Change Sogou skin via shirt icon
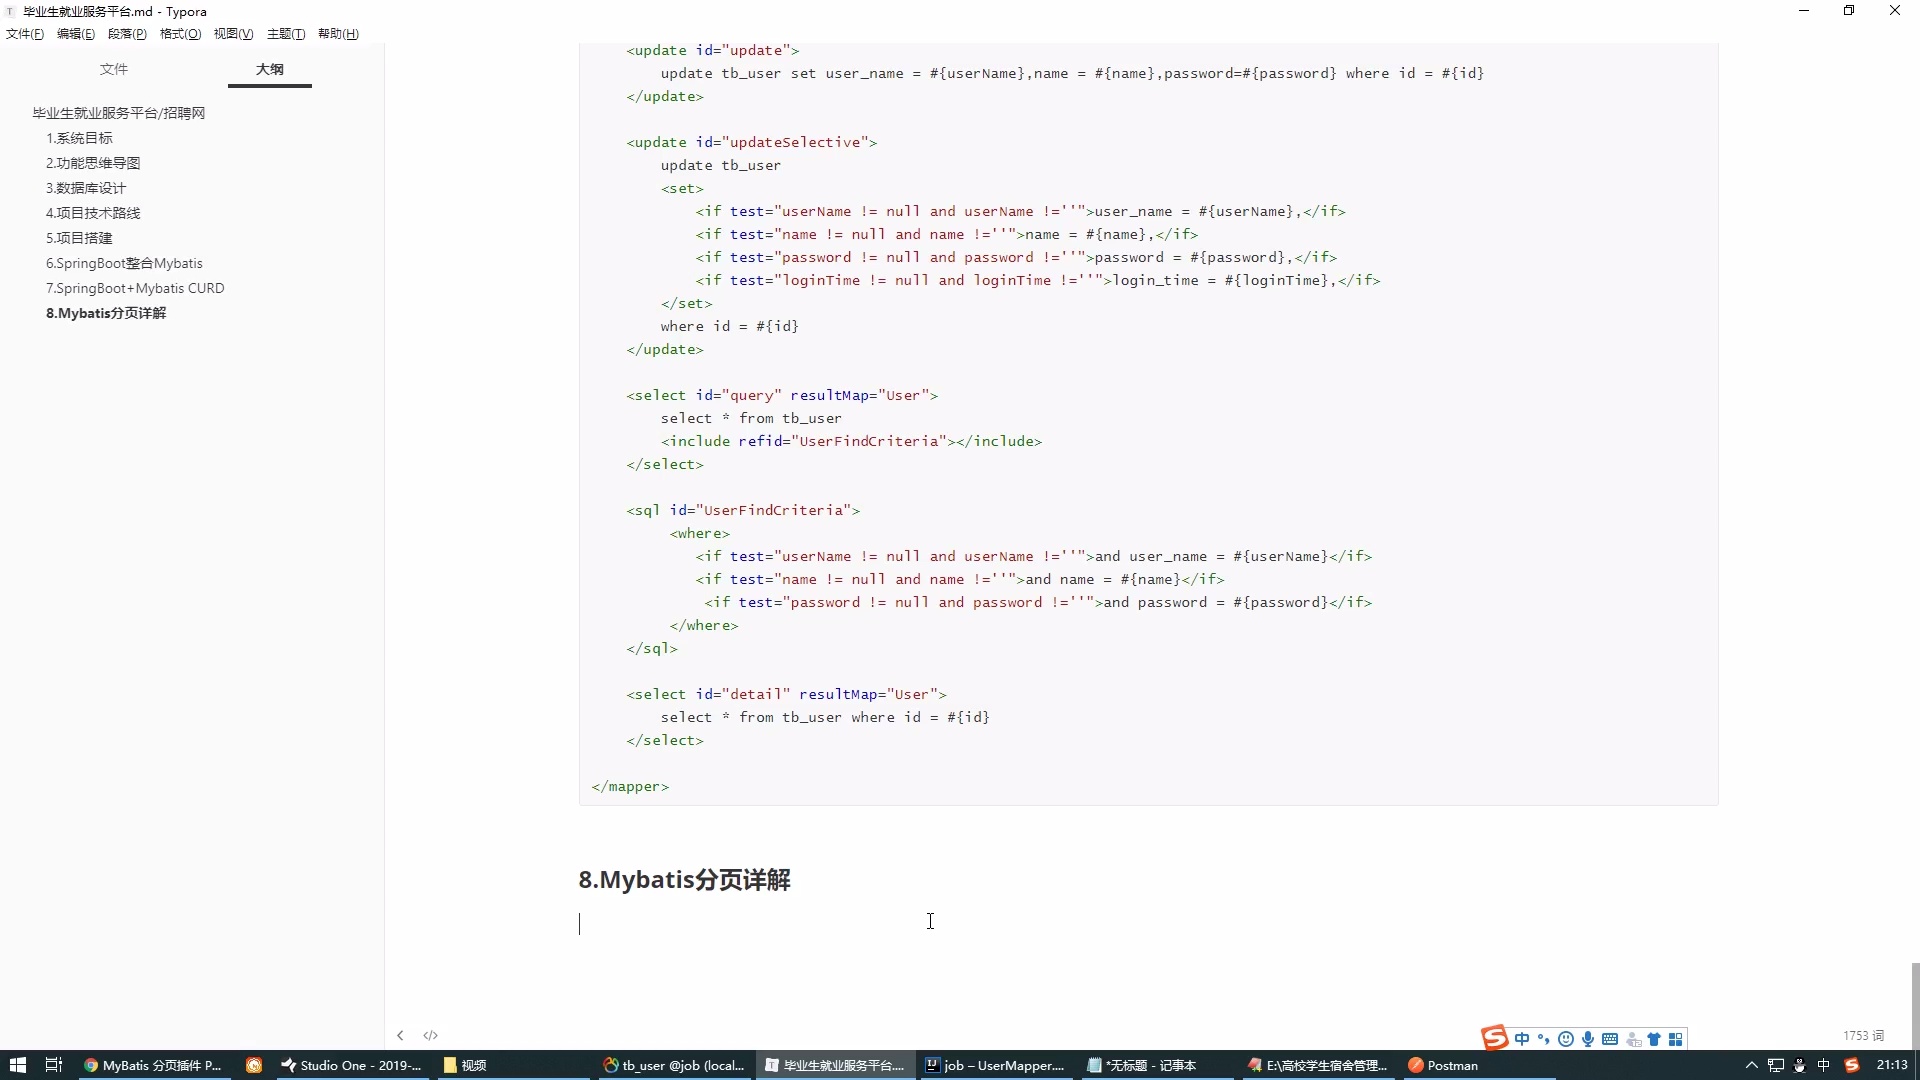The height and width of the screenshot is (1080, 1920). coord(1655,1040)
